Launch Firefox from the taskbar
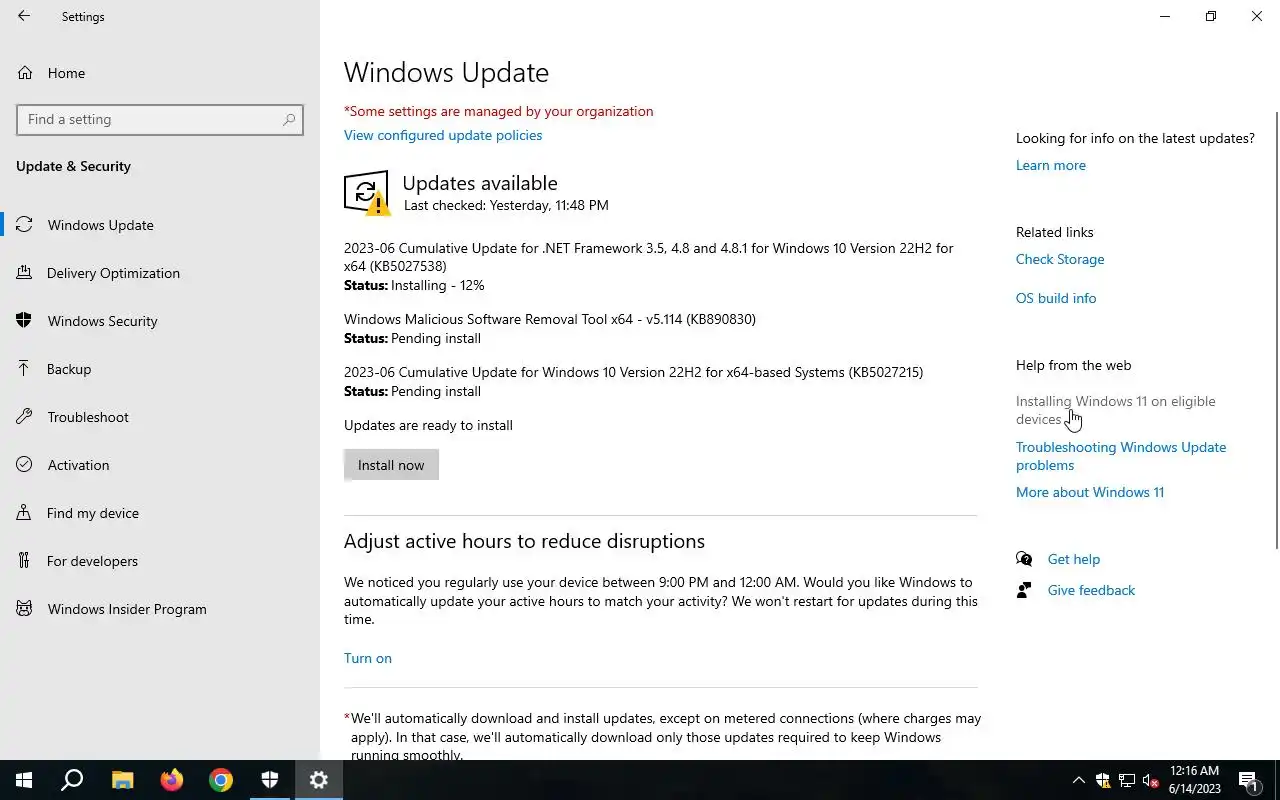The width and height of the screenshot is (1280, 800). pyautogui.click(x=172, y=780)
